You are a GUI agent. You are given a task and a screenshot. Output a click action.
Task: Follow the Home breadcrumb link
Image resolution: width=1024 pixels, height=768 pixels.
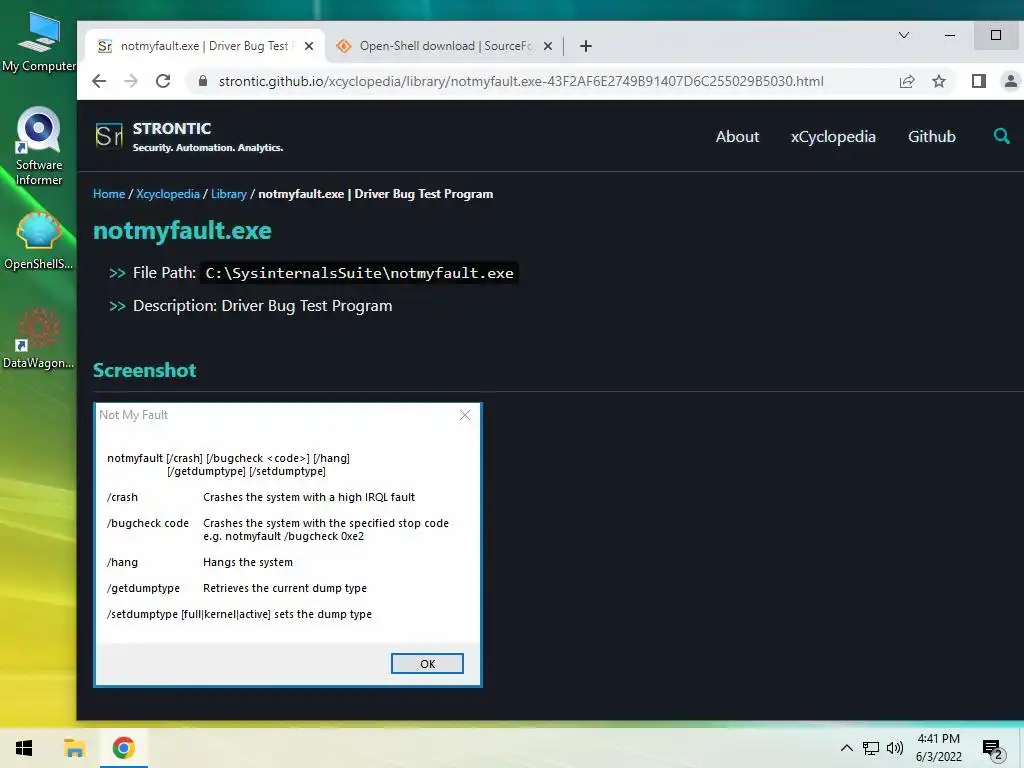(108, 194)
